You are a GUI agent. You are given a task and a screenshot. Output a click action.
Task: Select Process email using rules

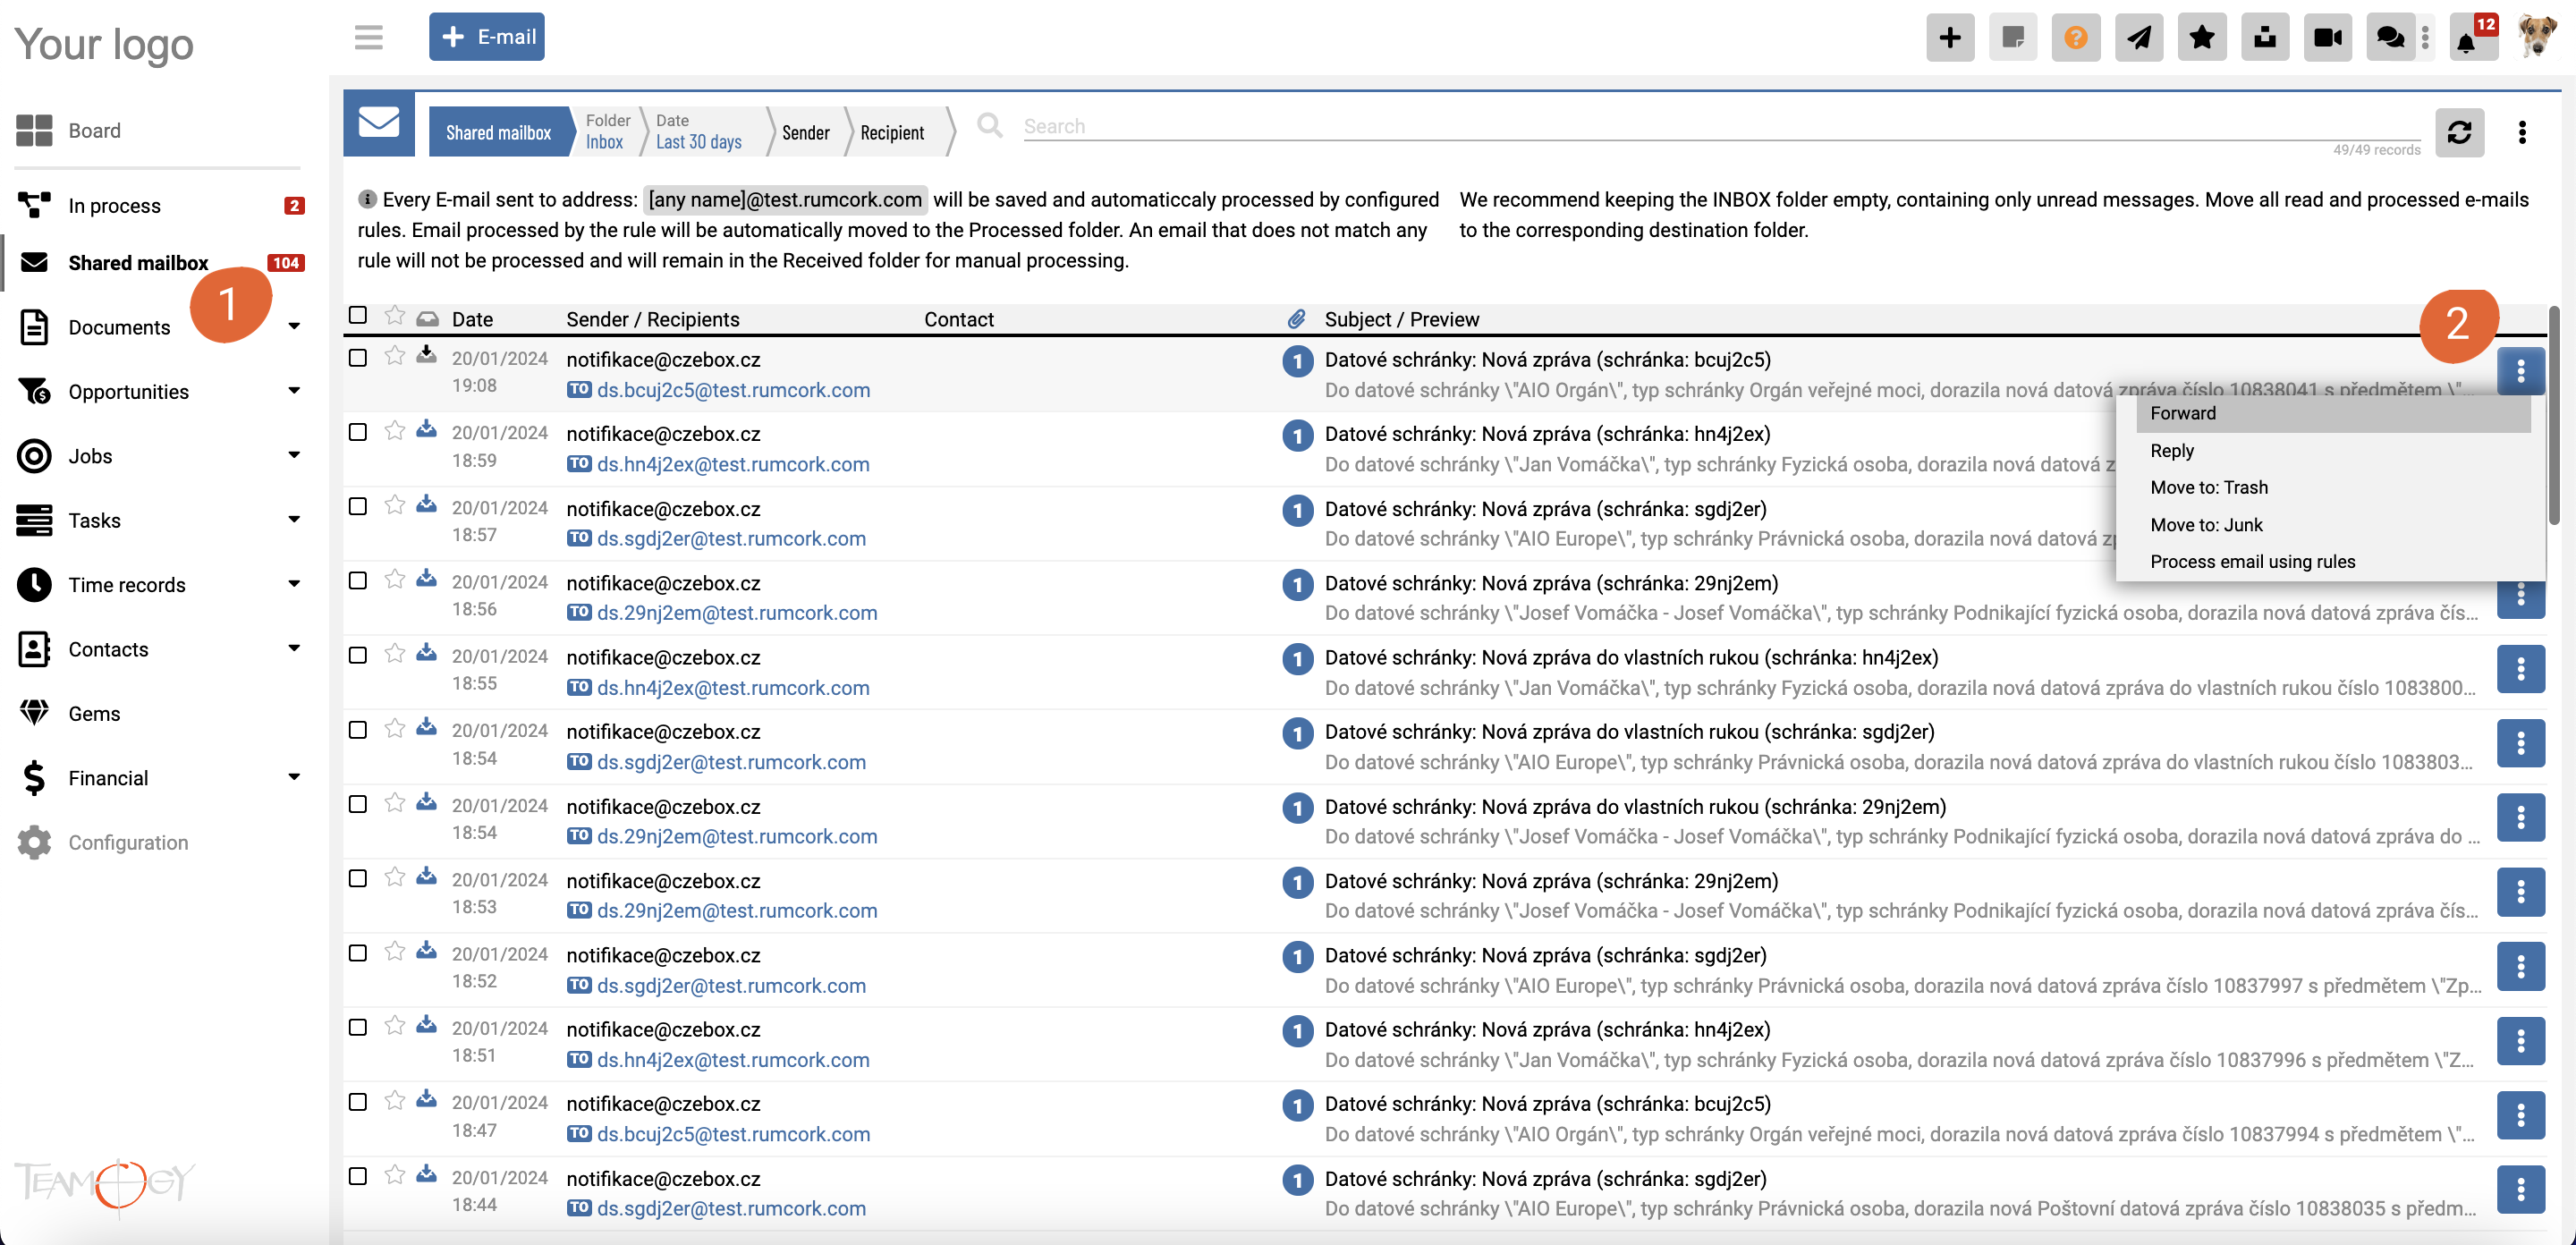click(x=2333, y=562)
